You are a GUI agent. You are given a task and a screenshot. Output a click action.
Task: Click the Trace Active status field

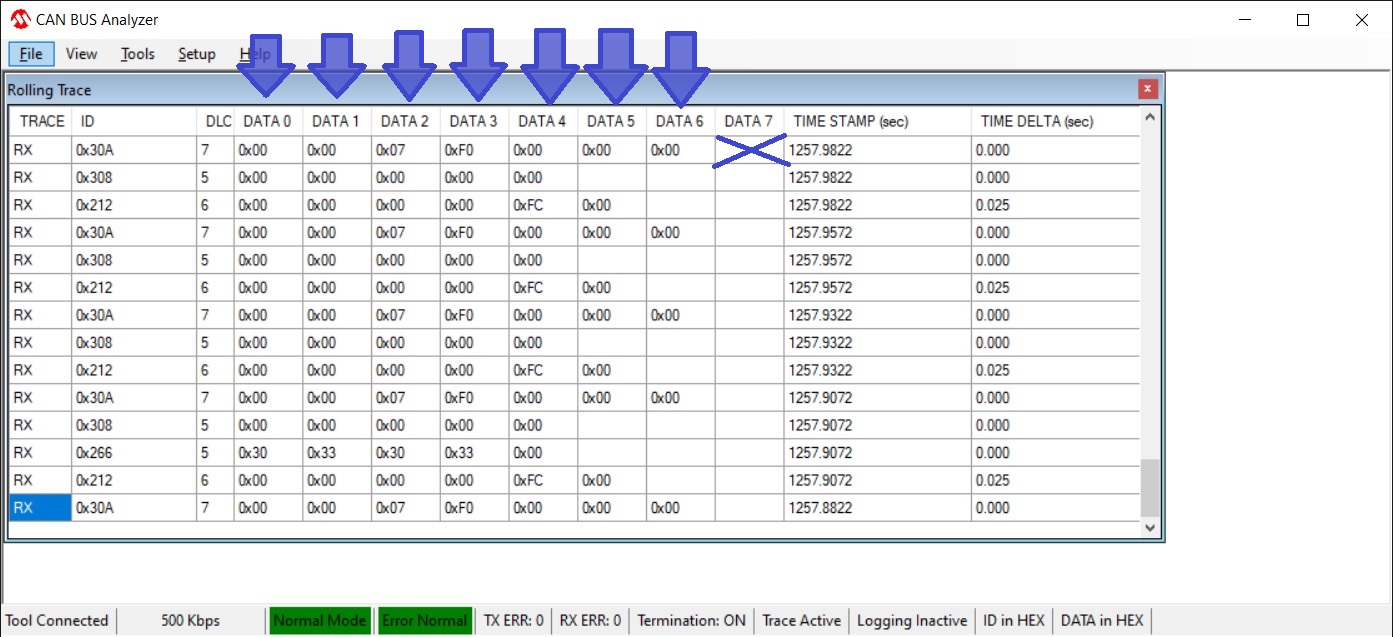[x=801, y=620]
